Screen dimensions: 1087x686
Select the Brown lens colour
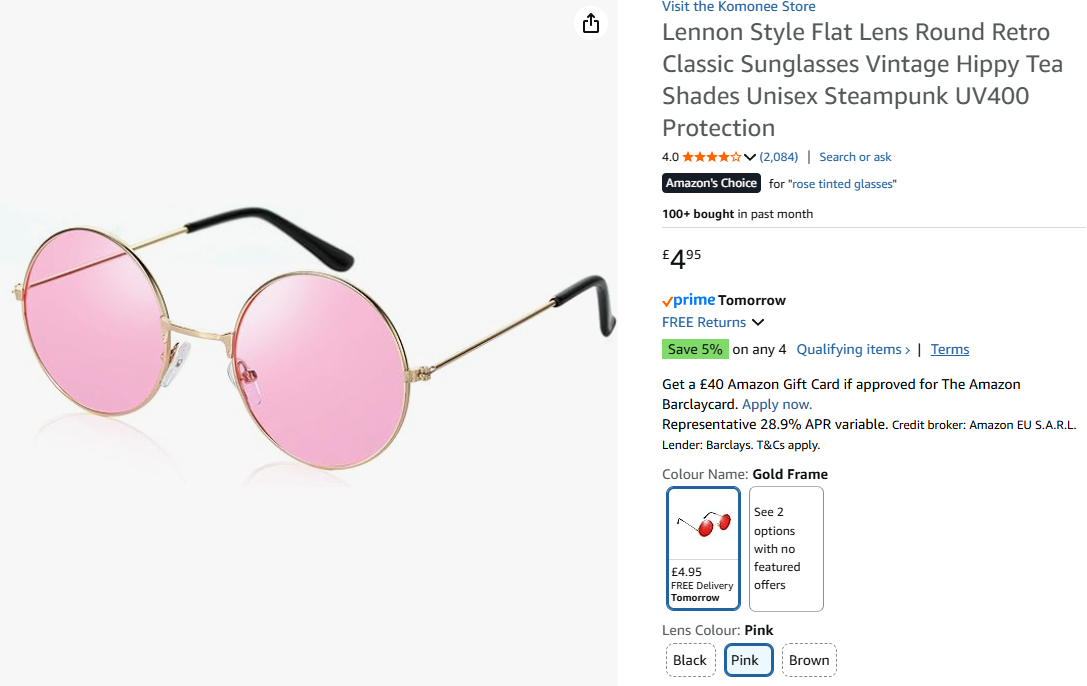(809, 660)
